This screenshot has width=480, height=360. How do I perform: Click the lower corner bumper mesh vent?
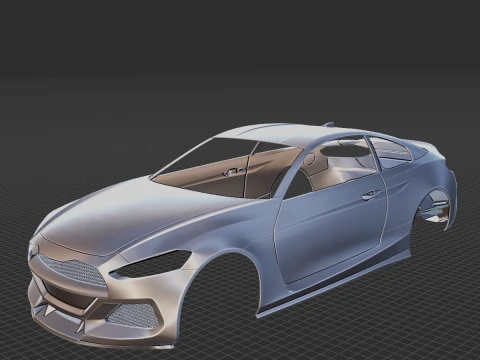pyautogui.click(x=132, y=315)
